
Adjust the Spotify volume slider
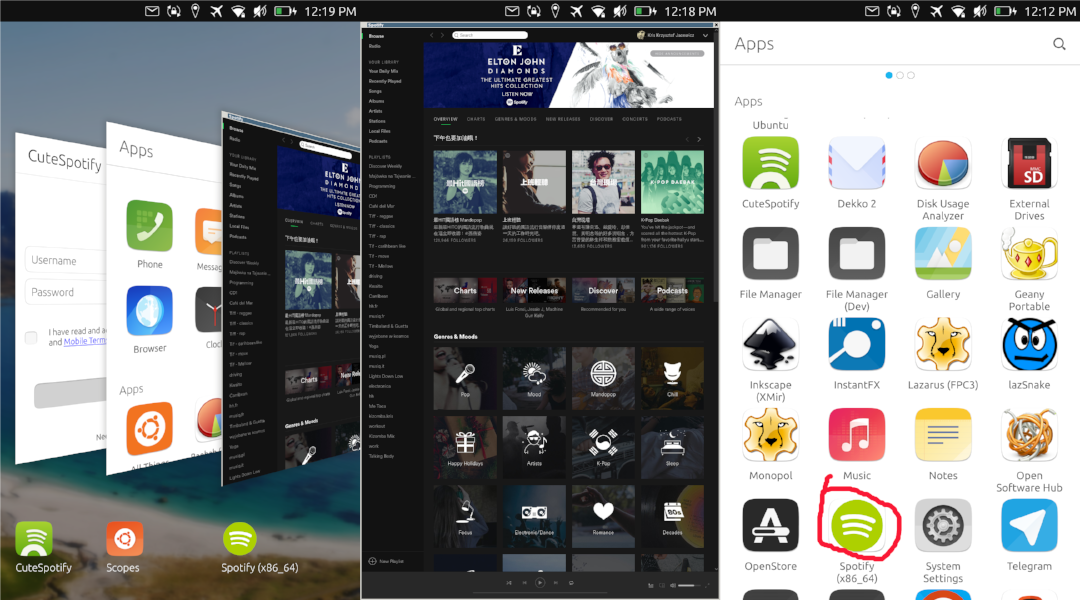pos(691,586)
